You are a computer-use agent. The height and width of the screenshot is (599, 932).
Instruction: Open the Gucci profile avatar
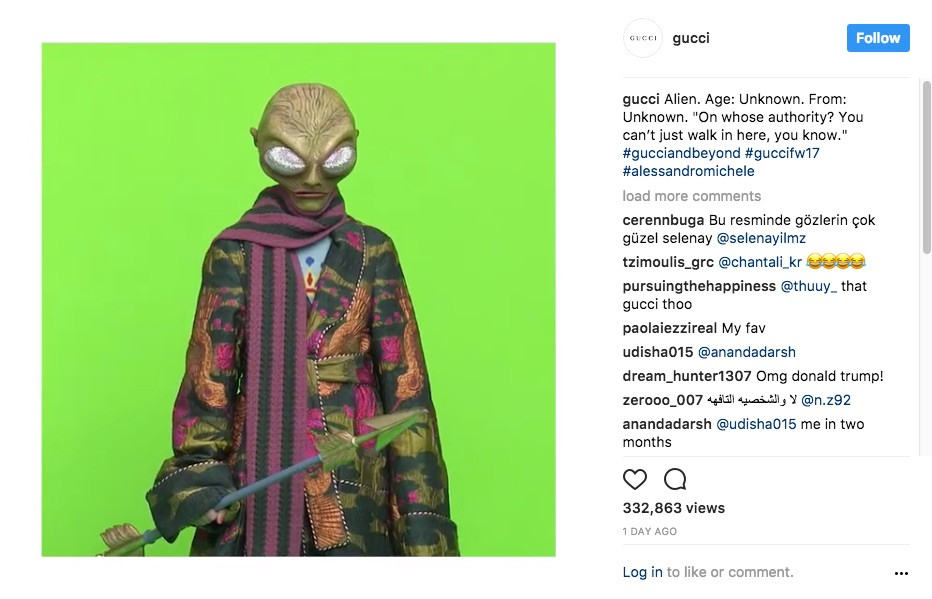point(643,38)
